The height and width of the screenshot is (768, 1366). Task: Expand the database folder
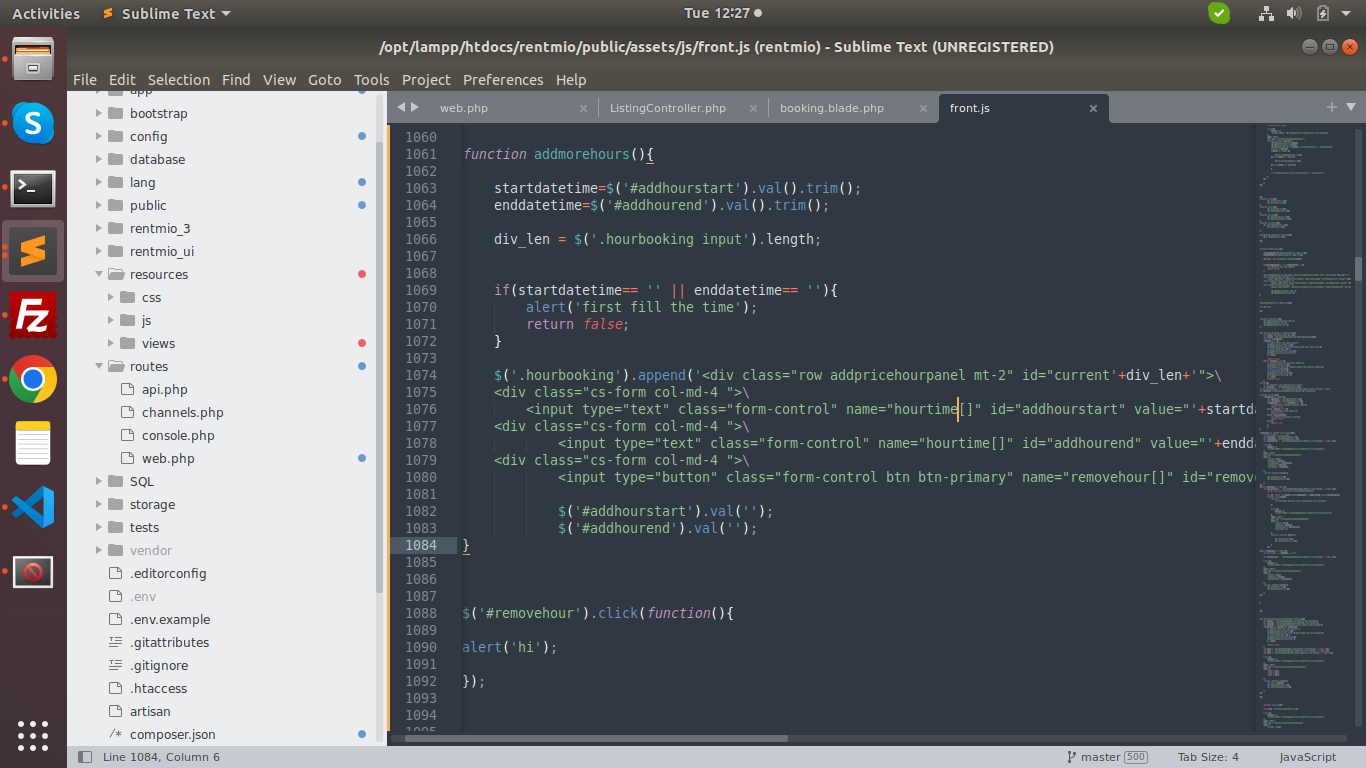tap(99, 159)
